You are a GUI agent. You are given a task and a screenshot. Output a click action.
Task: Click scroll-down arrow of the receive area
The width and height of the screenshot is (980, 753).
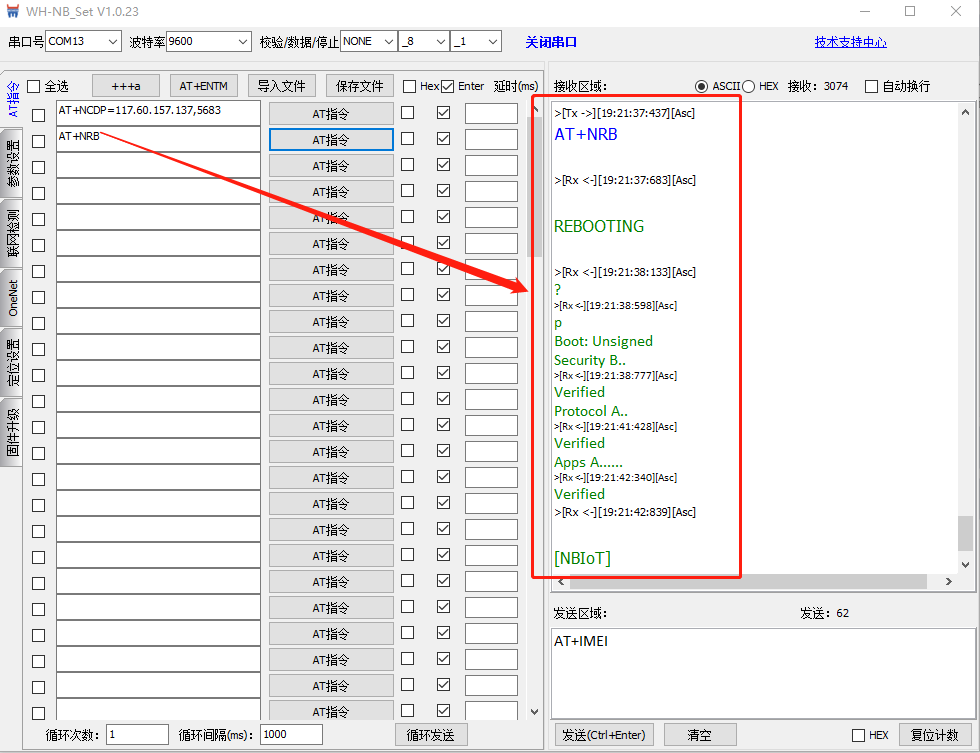tap(966, 565)
